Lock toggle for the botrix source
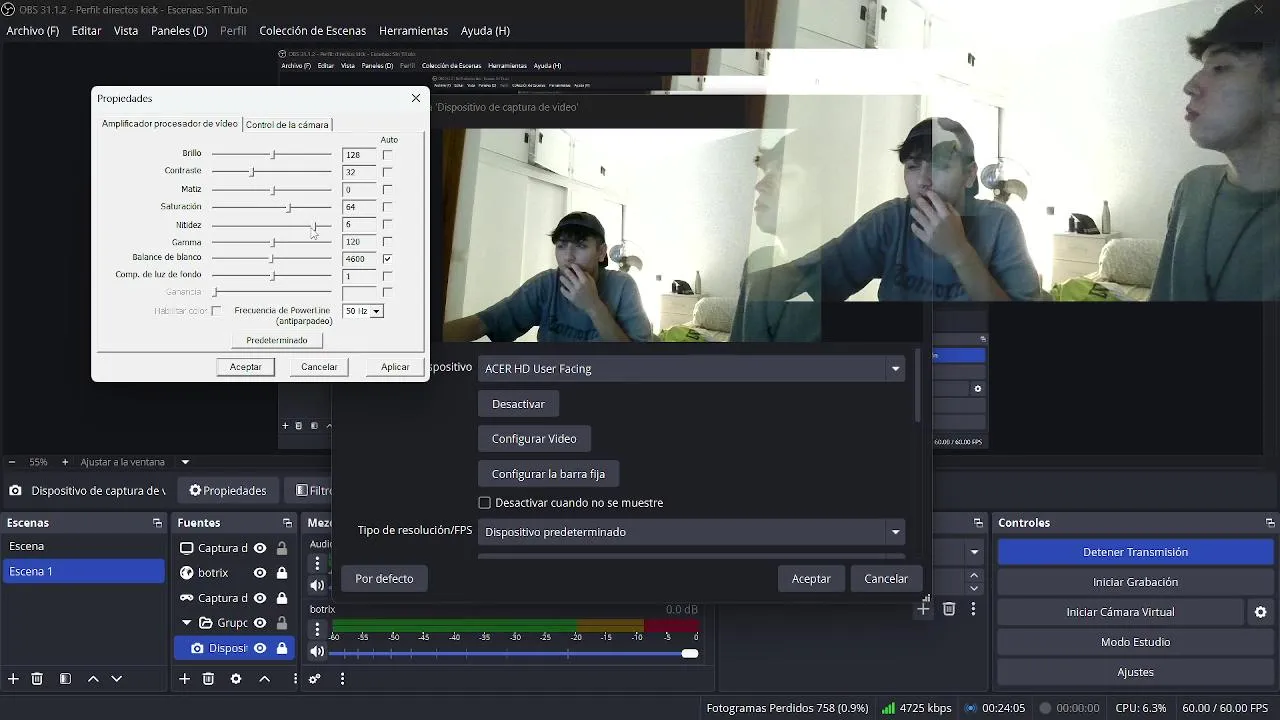The height and width of the screenshot is (720, 1280). click(282, 573)
